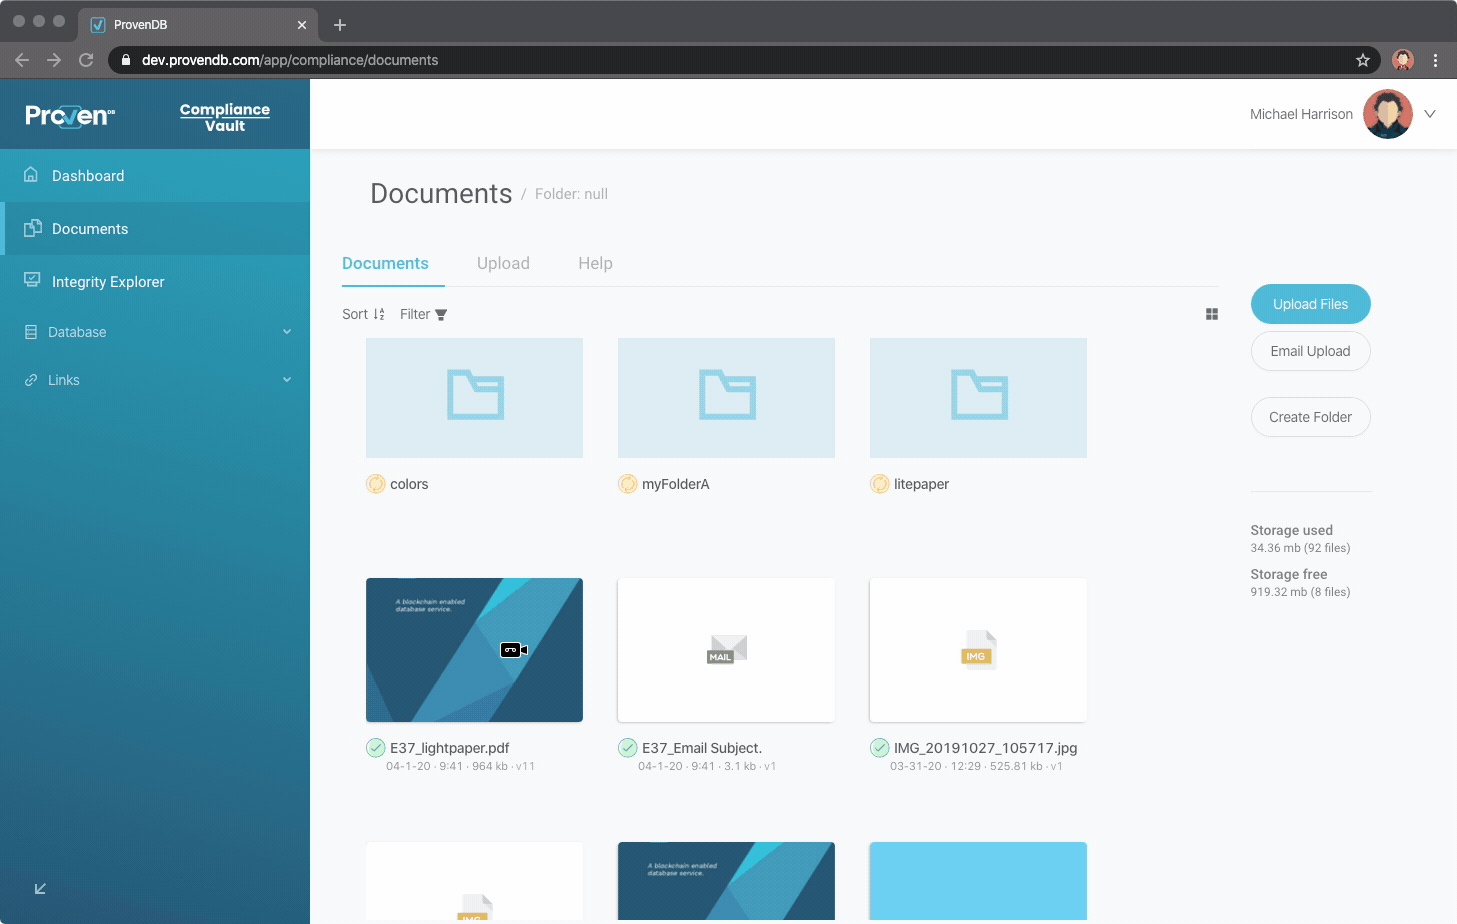The image size is (1457, 924).
Task: Open user menu dropdown chevron
Action: pyautogui.click(x=1430, y=114)
